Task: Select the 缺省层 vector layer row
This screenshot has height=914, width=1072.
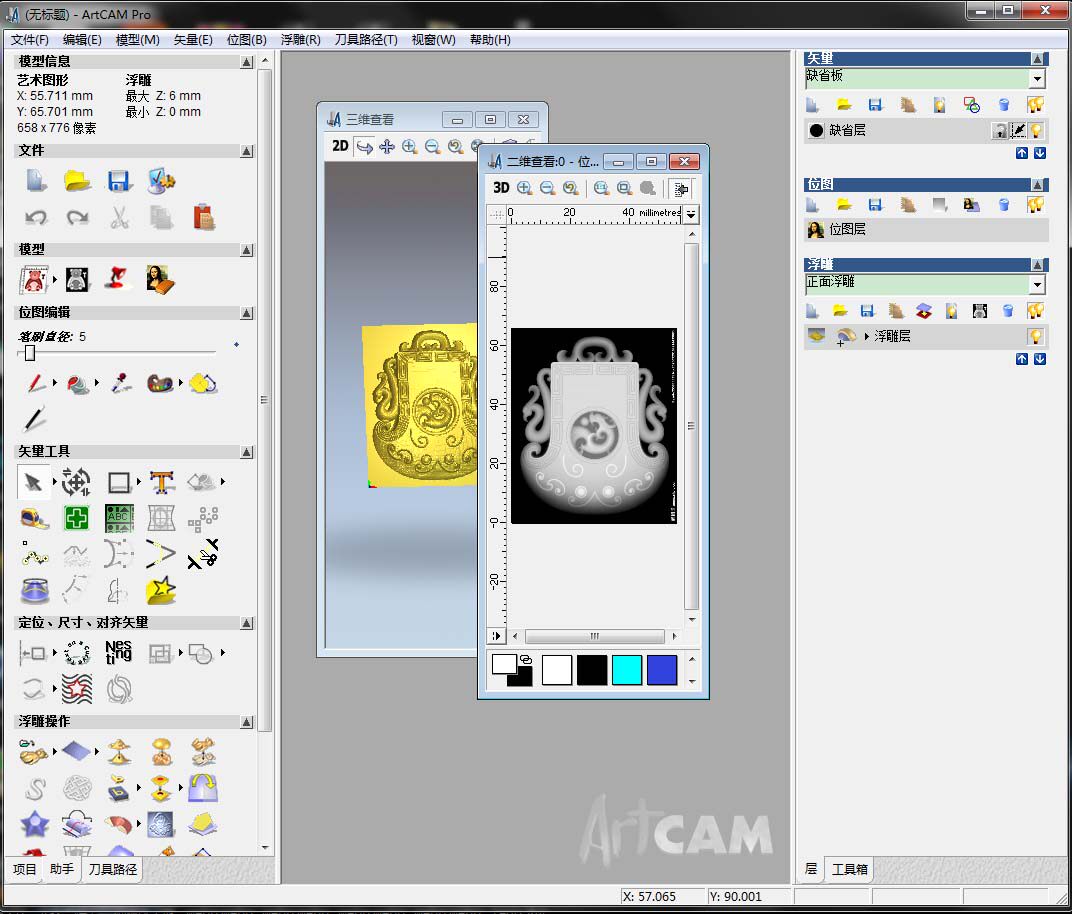Action: pyautogui.click(x=926, y=130)
